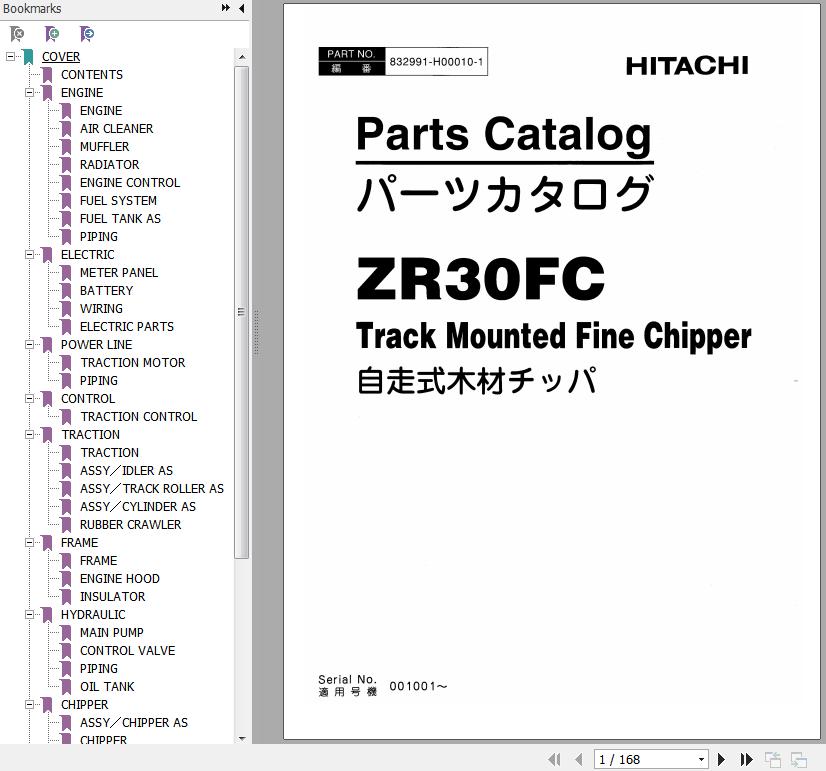Open the ASSY/CYLINDER AS bookmark
Image resolution: width=826 pixels, height=771 pixels.
point(137,507)
